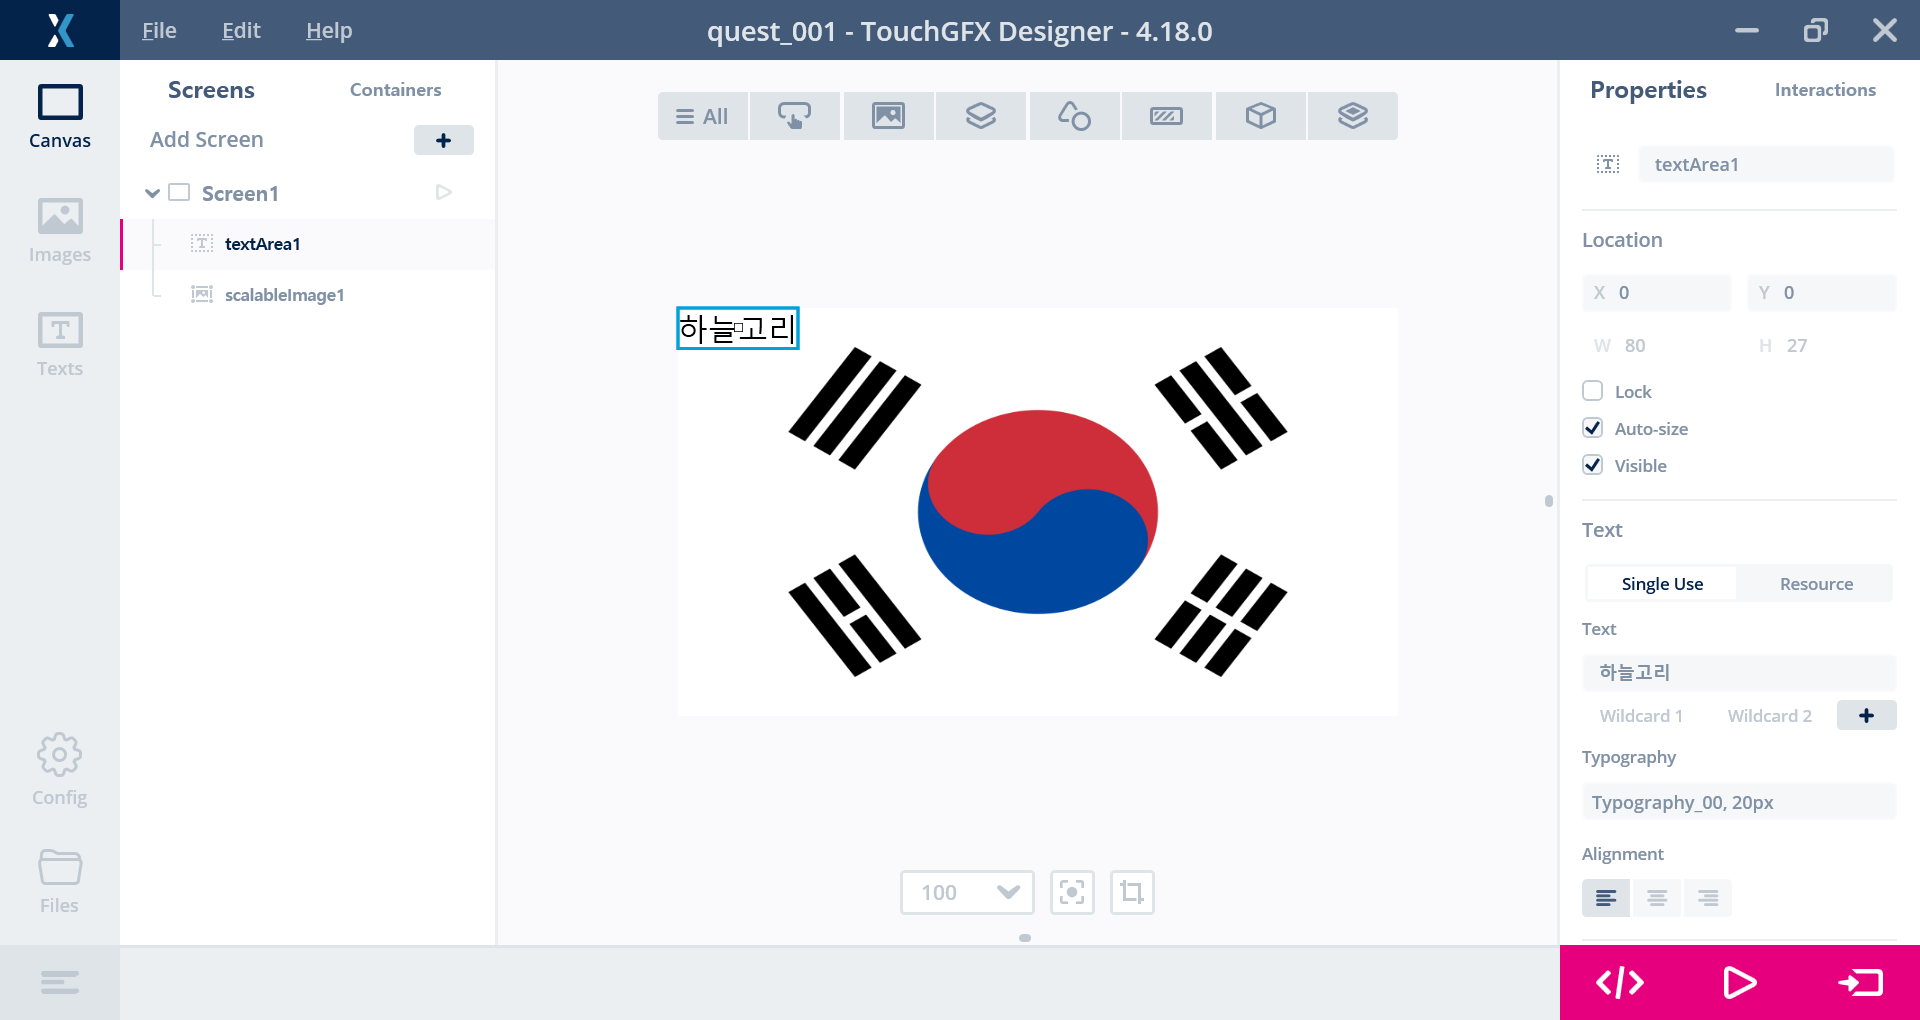Click the bottom panel resize handle
Viewport: 1920px width, 1020px height.
(1025, 938)
